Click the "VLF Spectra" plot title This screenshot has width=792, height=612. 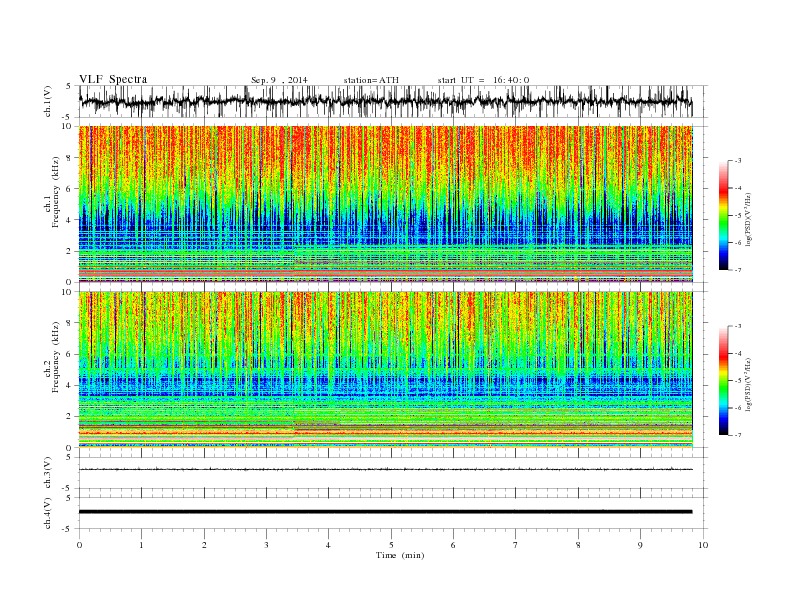click(x=113, y=79)
